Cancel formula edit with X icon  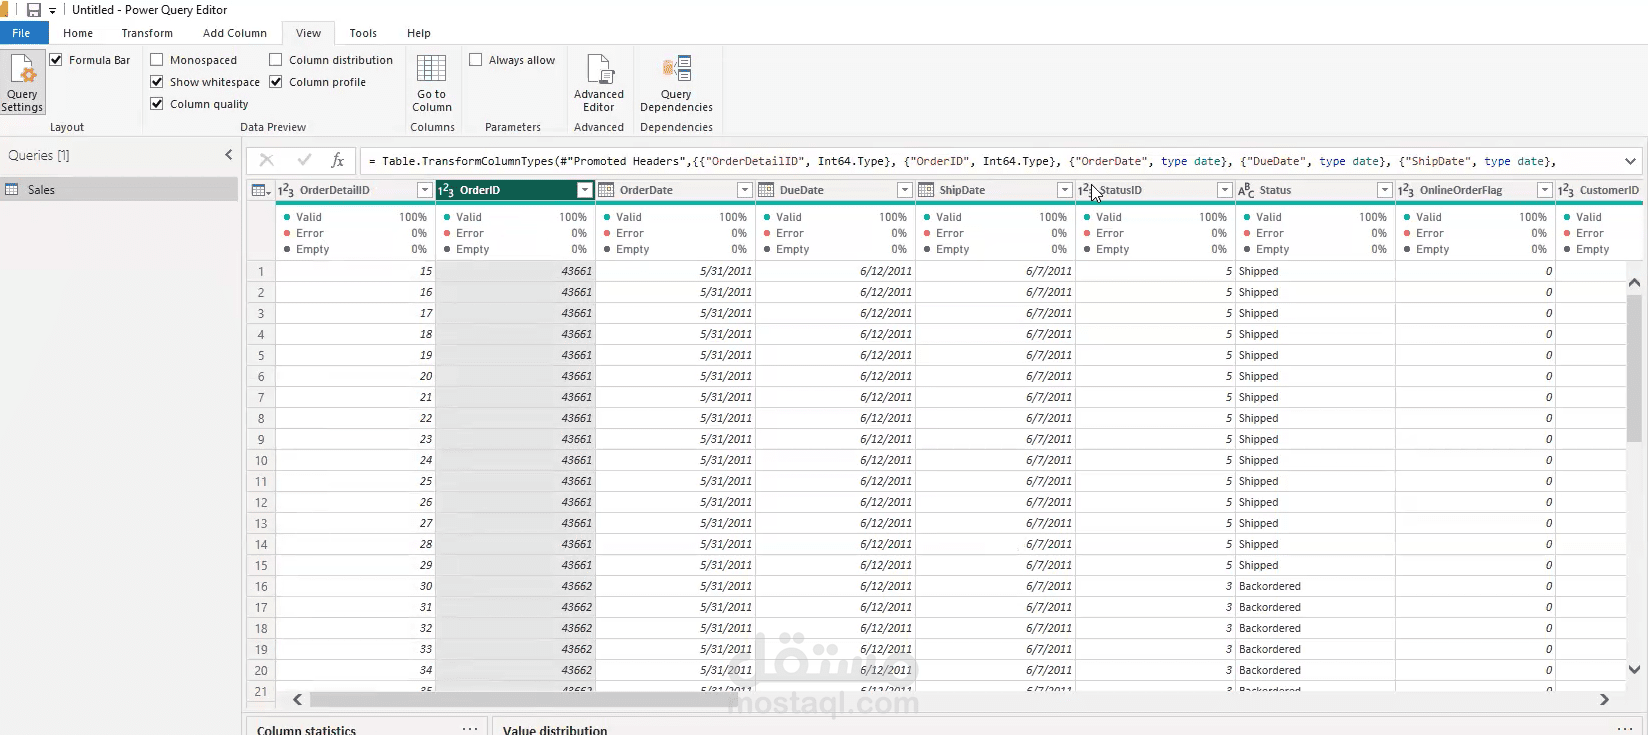click(x=266, y=160)
